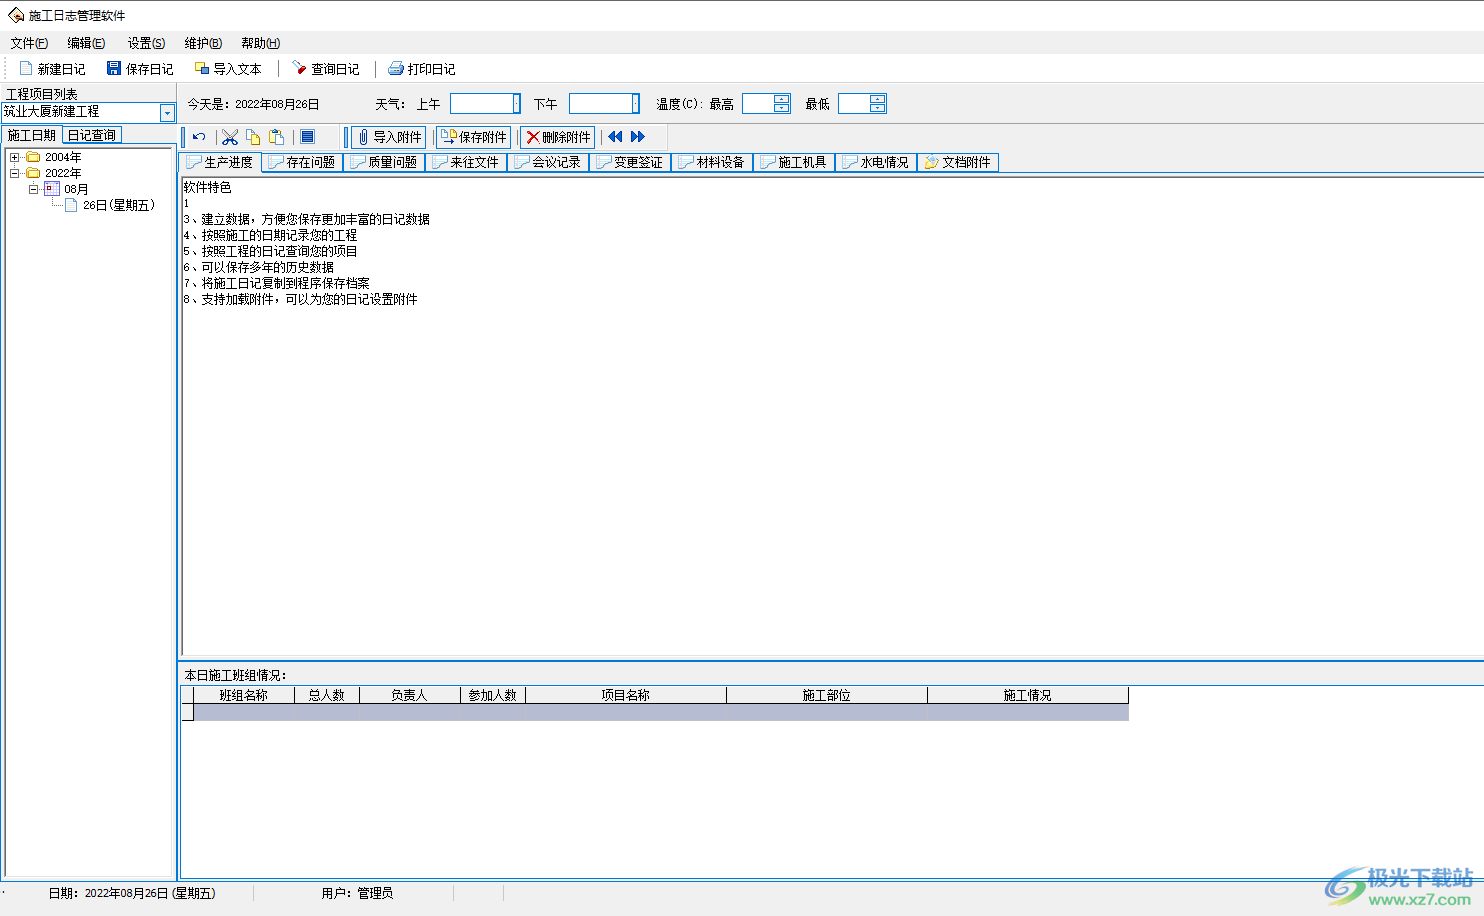The width and height of the screenshot is (1484, 916).
Task: Open the project list dropdown 筑业大厦新建工程
Action: tap(167, 113)
